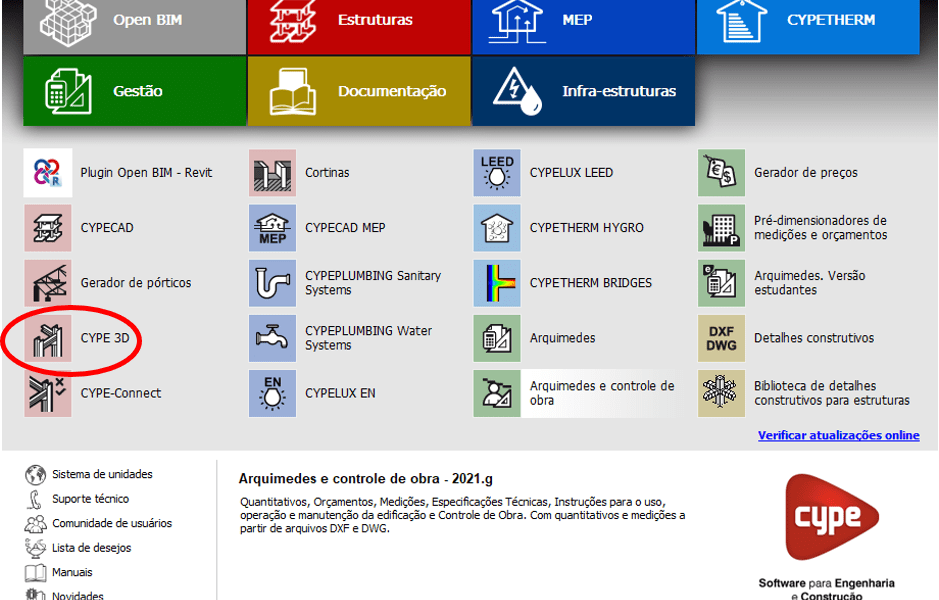The width and height of the screenshot is (939, 600).
Task: Launch CYPEPLUMBING Water Systems faucet icon
Action: point(272,338)
